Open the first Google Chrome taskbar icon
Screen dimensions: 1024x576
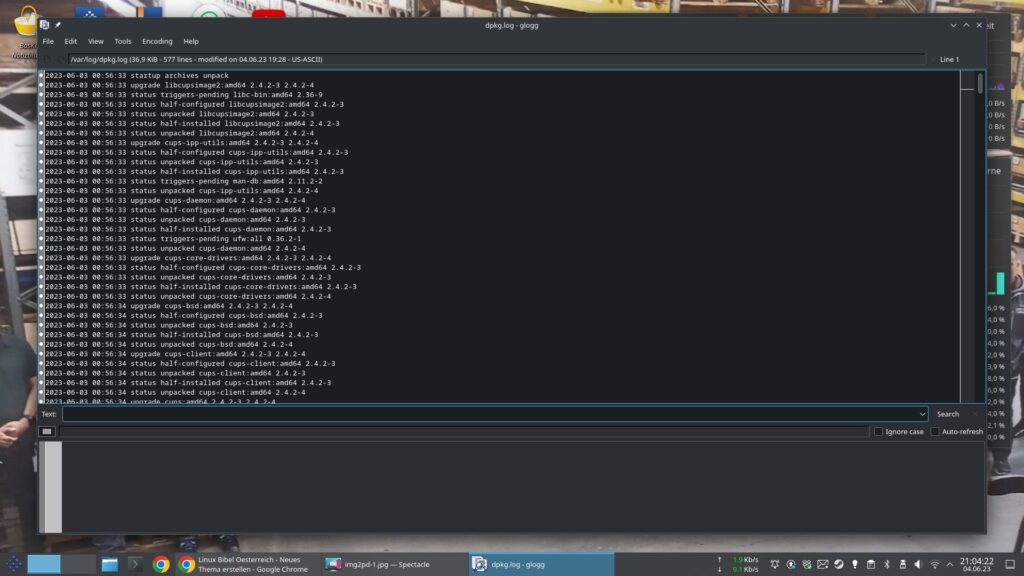161,564
